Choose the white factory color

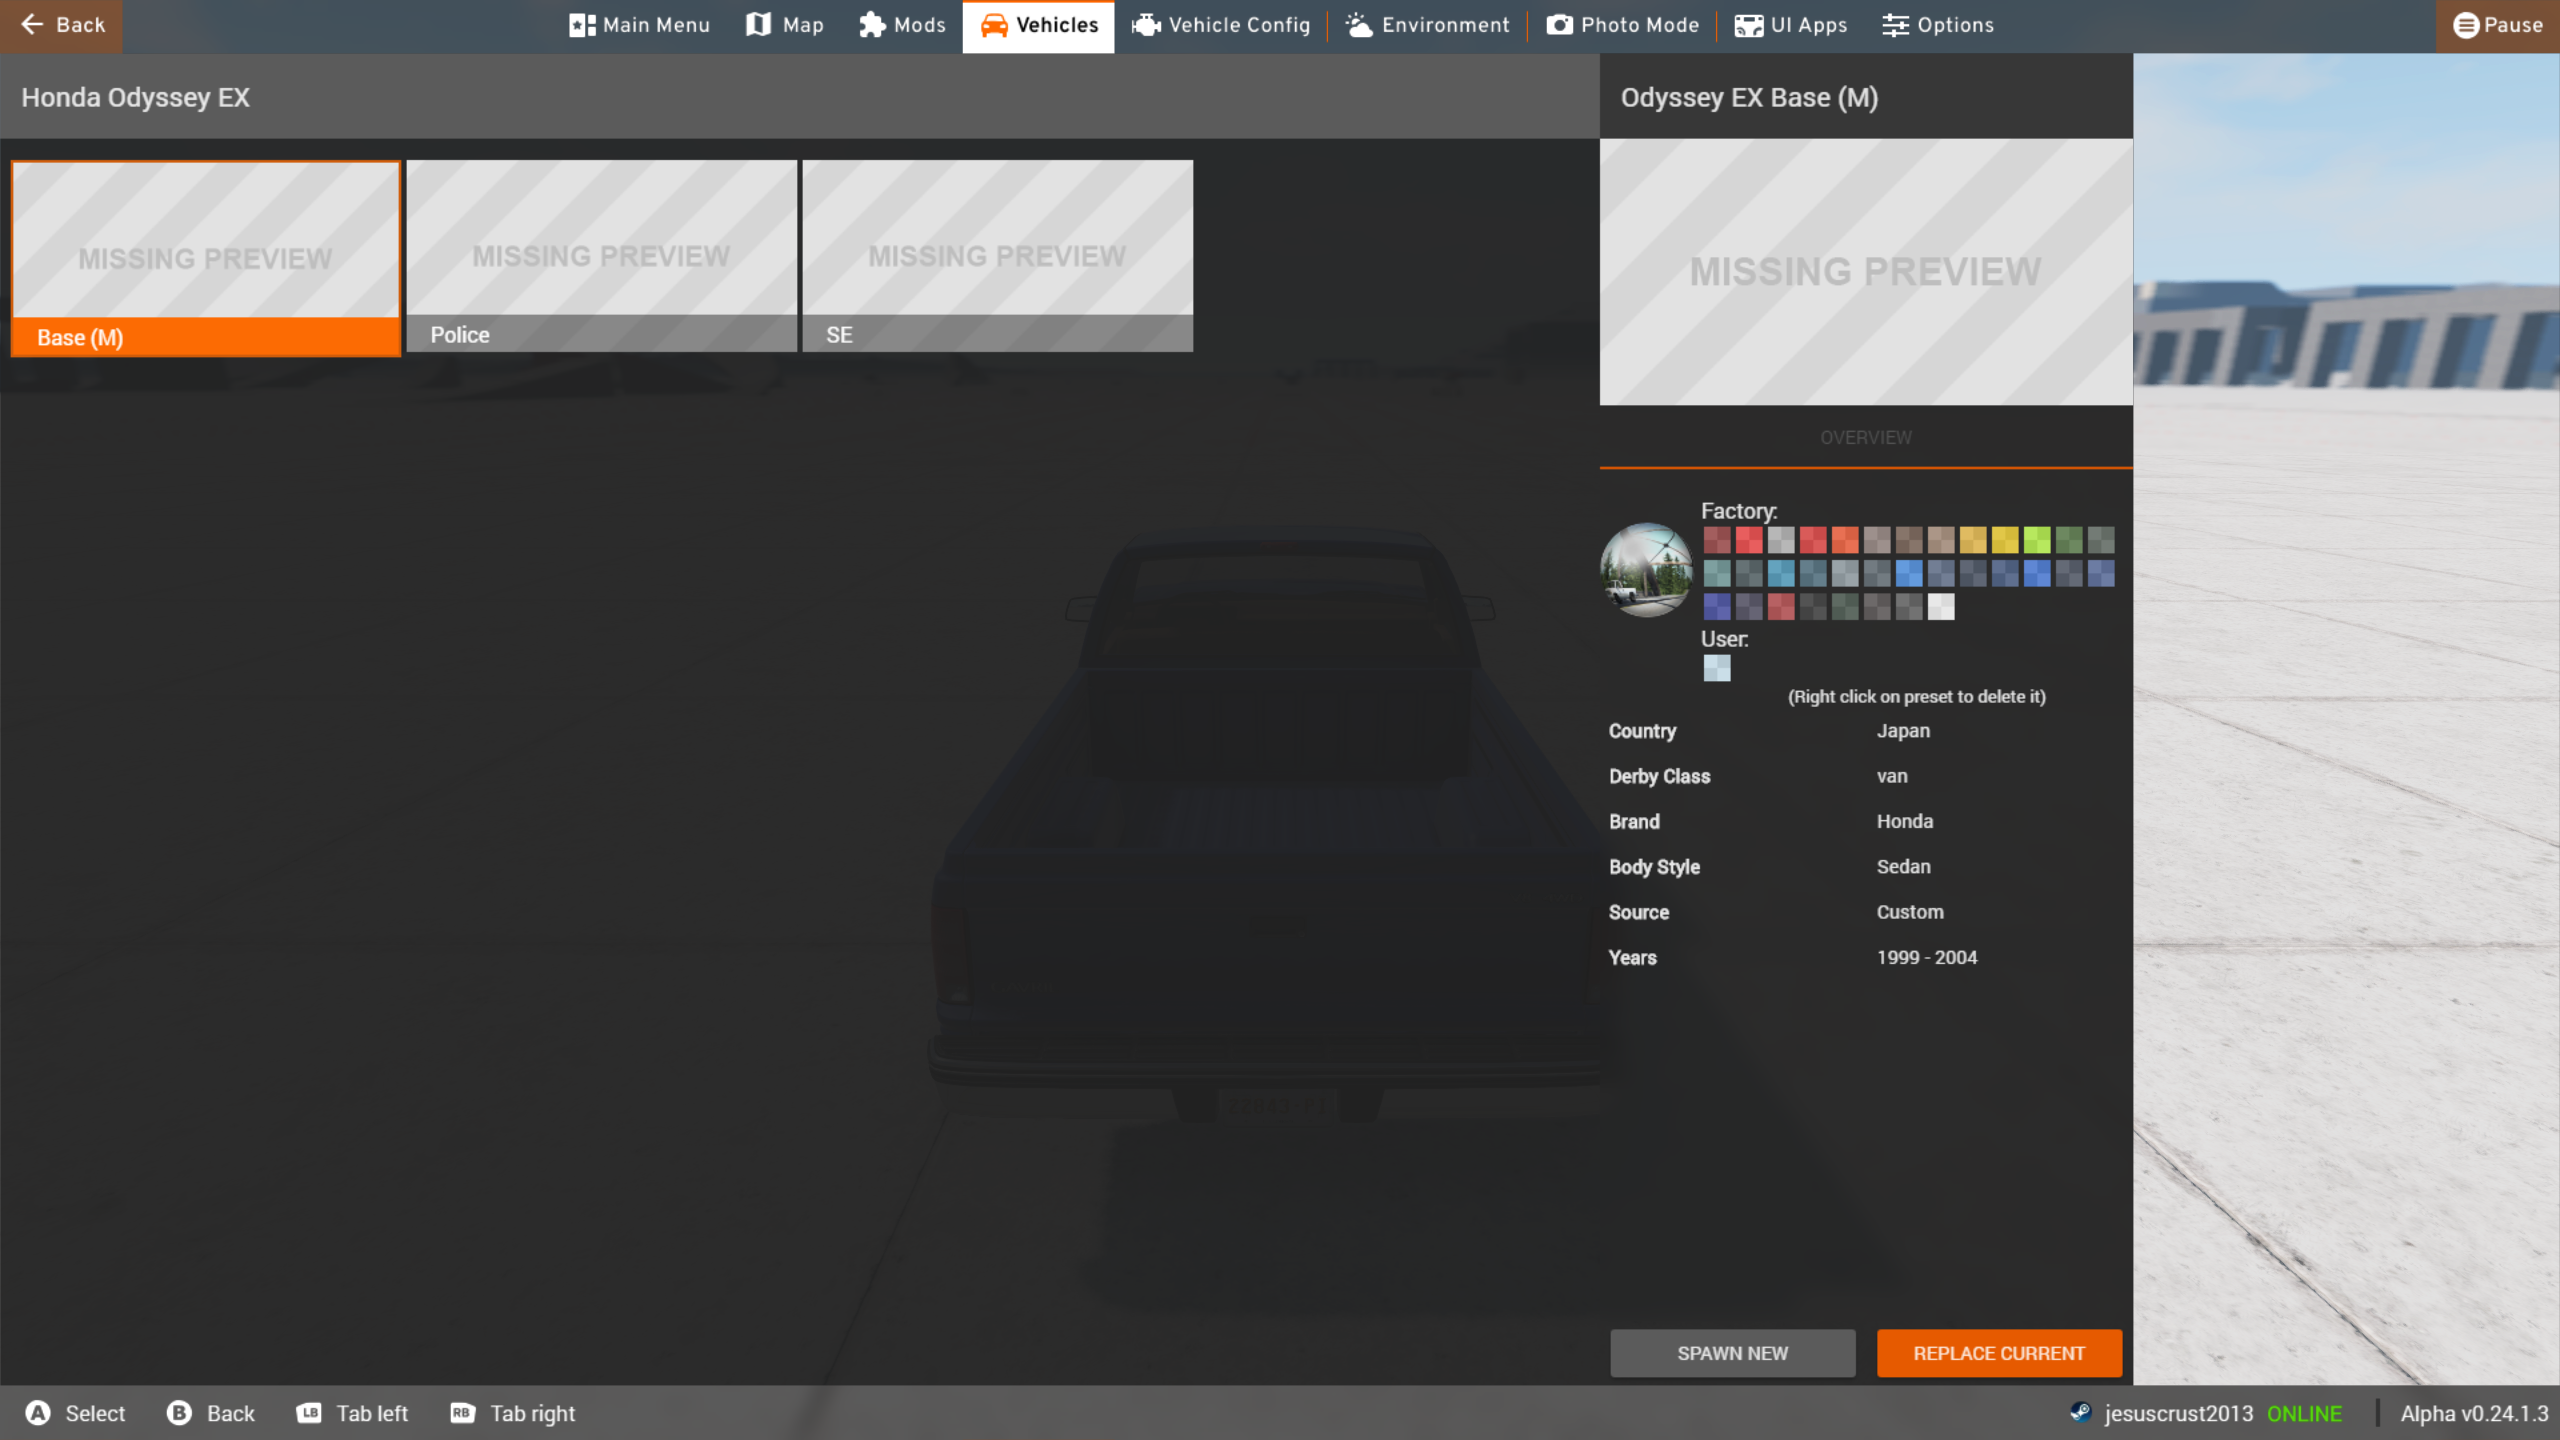click(1941, 606)
